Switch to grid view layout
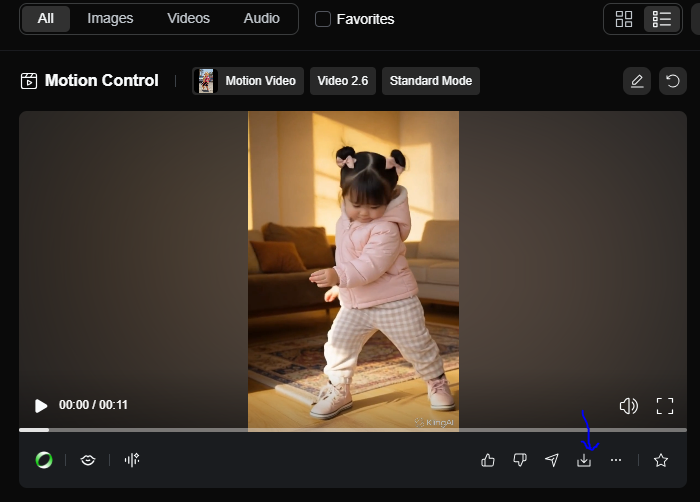The image size is (700, 502). pyautogui.click(x=624, y=19)
